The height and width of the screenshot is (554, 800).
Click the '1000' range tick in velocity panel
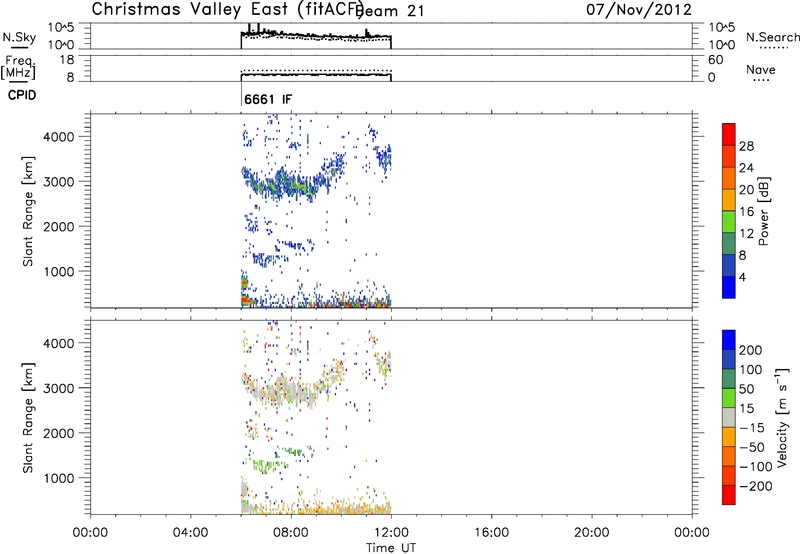click(x=58, y=479)
